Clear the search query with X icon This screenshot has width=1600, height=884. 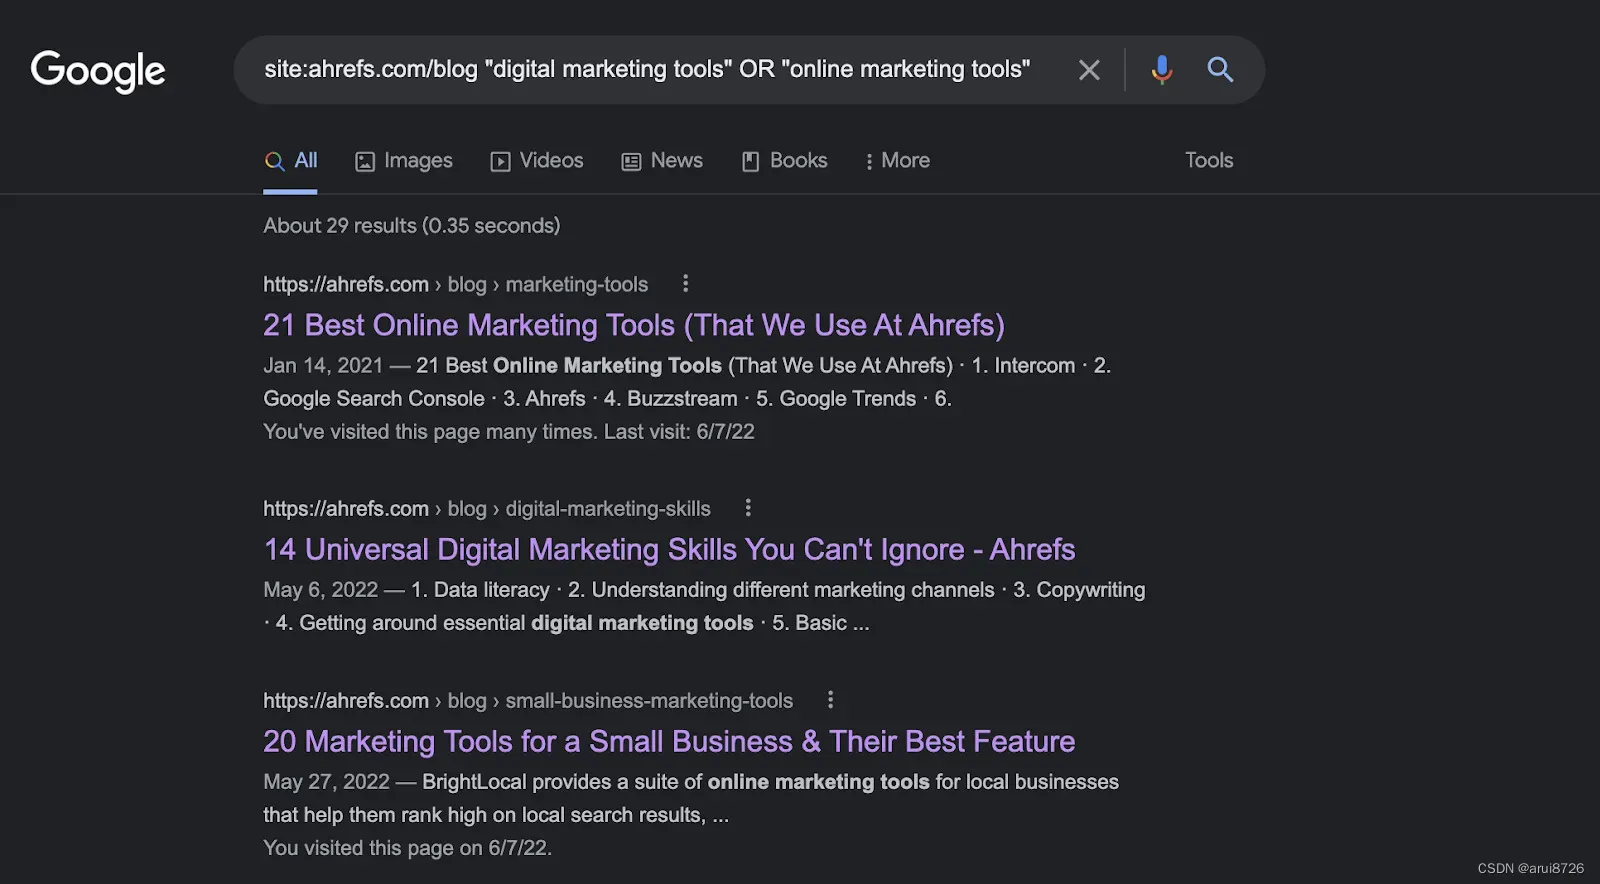click(x=1089, y=70)
